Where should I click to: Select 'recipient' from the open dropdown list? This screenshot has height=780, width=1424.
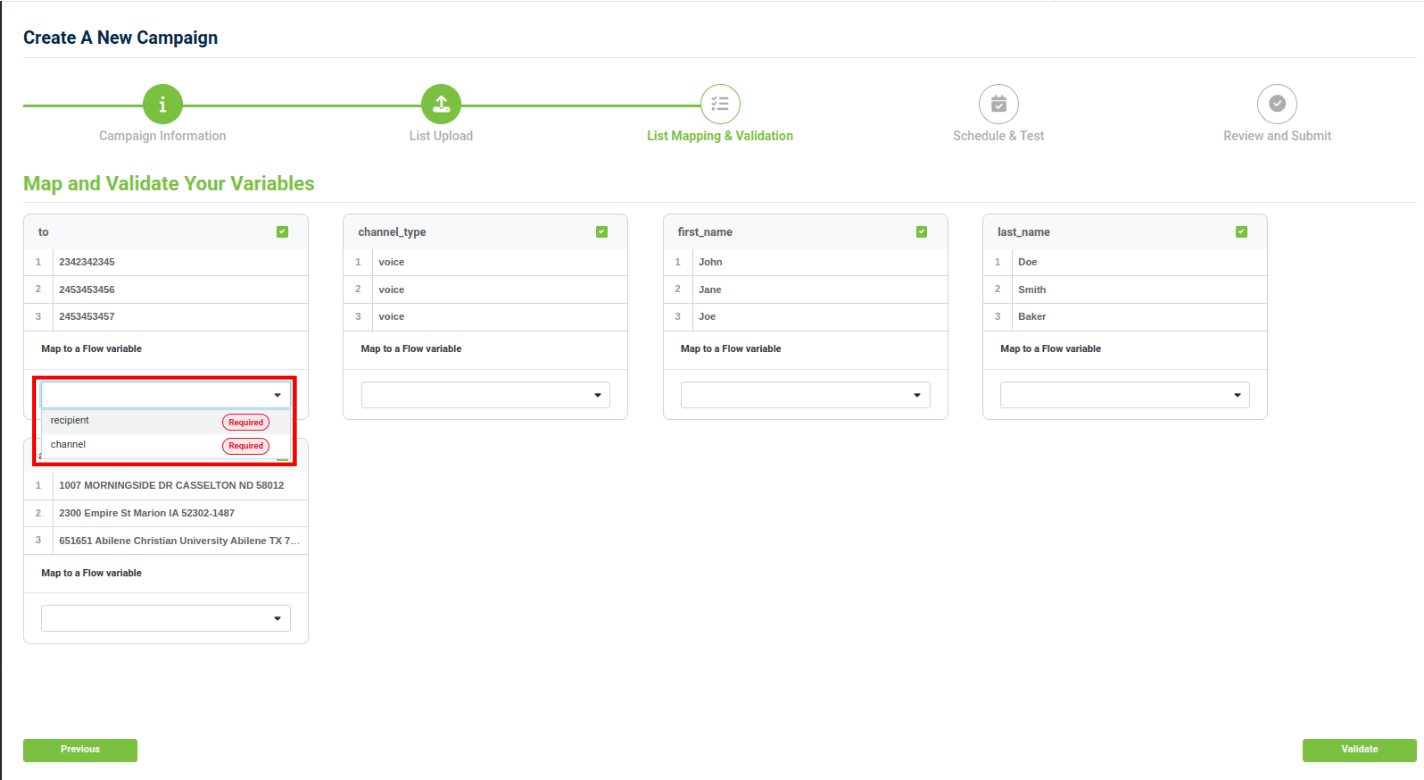70,421
